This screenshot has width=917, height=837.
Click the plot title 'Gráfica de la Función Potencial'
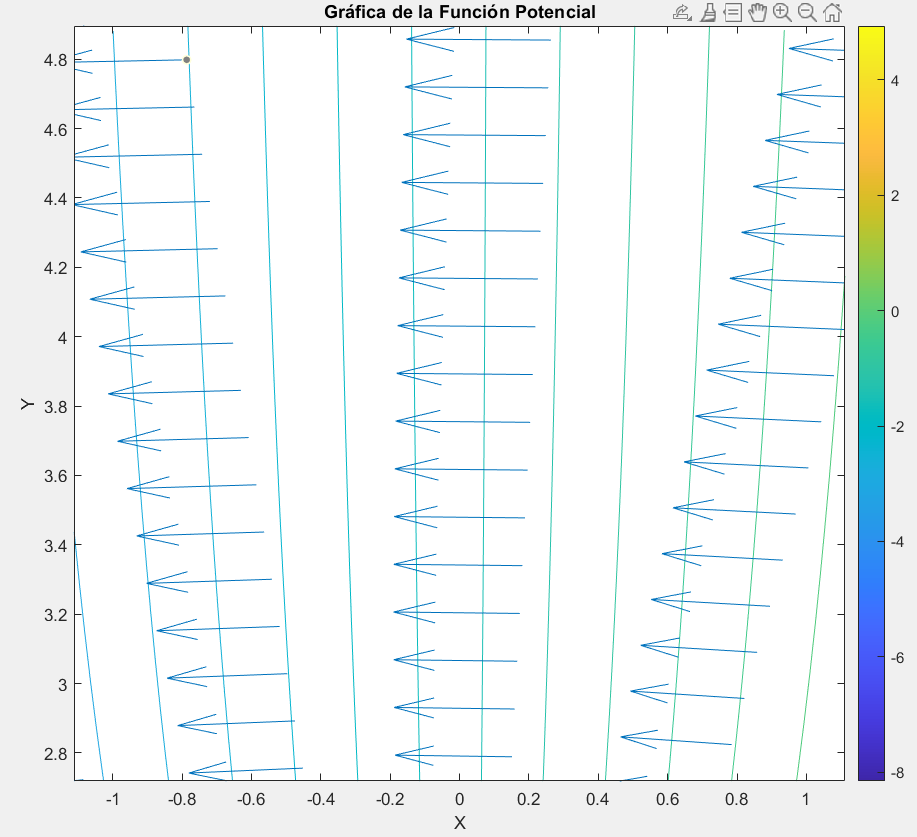click(459, 12)
